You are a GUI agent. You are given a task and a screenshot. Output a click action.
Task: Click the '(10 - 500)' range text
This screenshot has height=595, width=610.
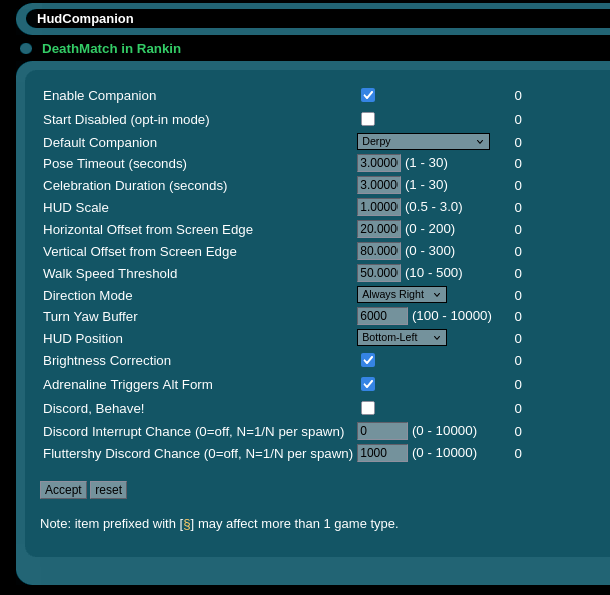pos(434,273)
